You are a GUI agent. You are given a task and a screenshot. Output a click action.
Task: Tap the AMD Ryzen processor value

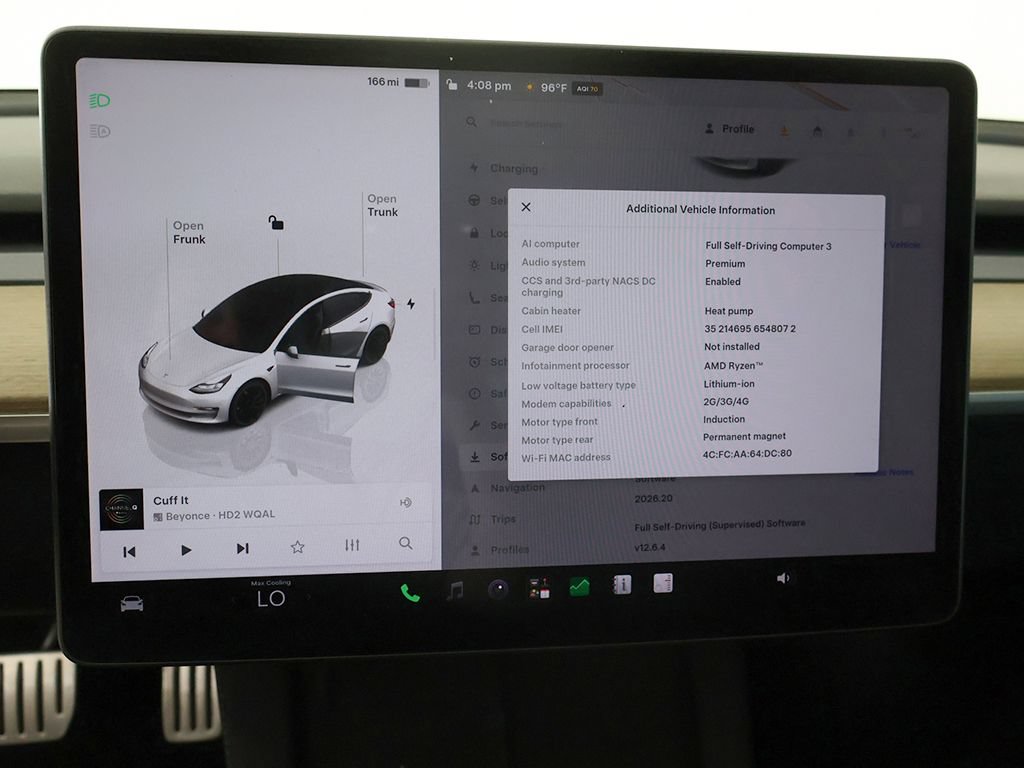click(x=733, y=366)
